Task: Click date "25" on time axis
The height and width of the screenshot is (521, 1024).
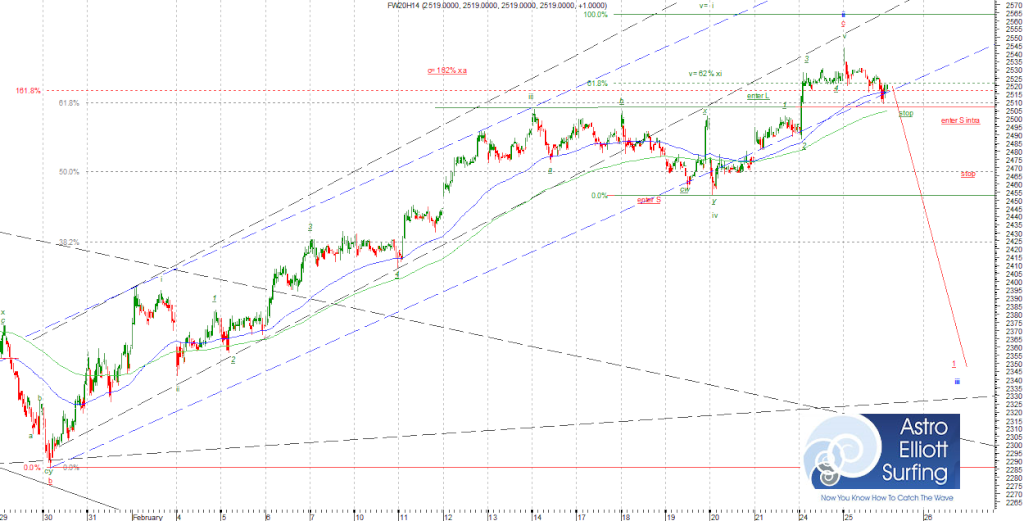Action: (848, 516)
